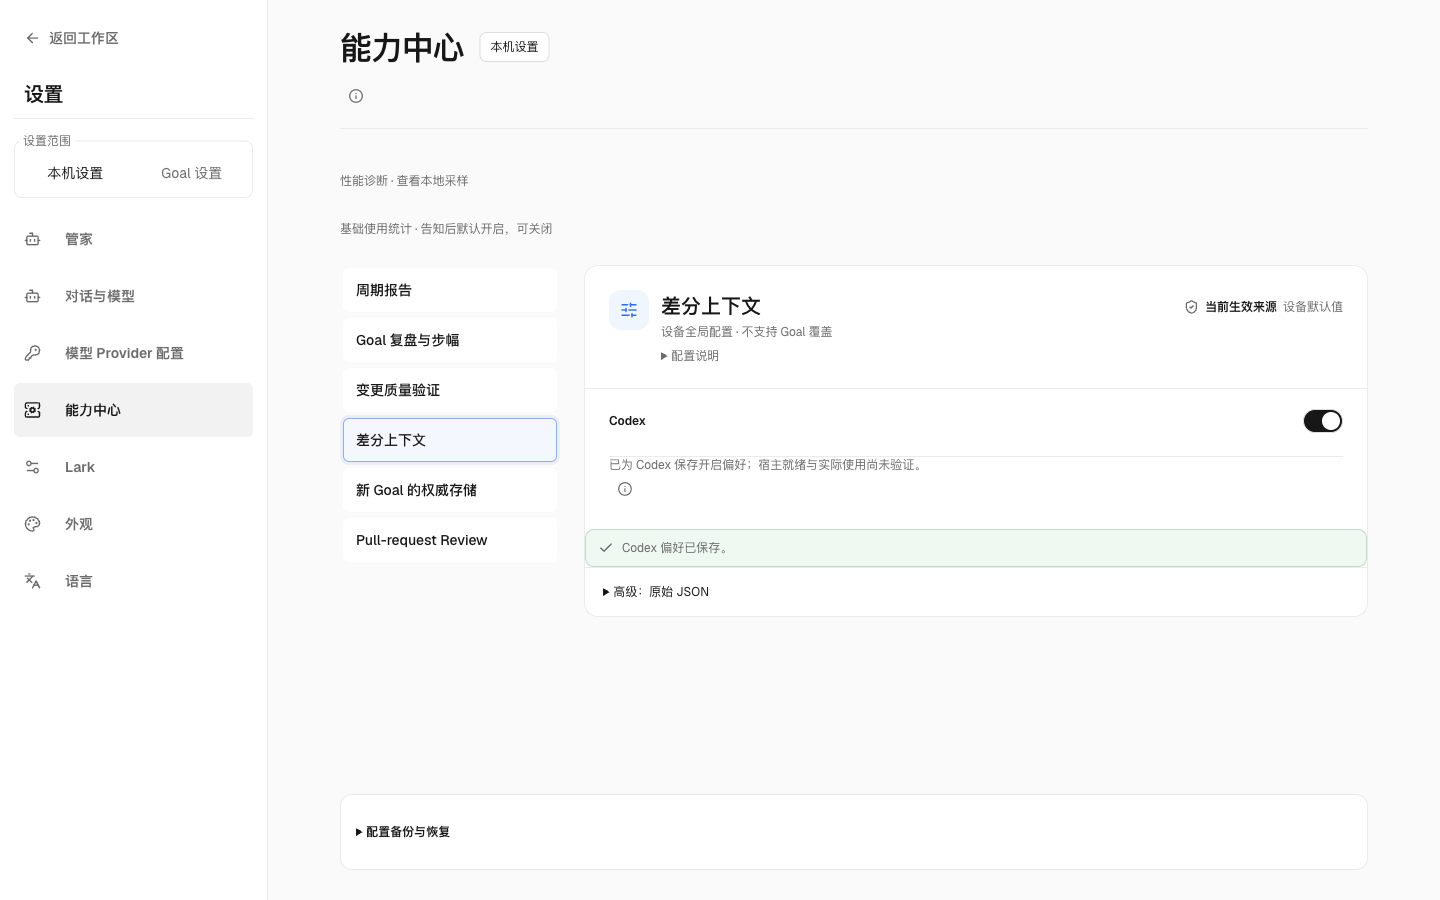Click the palette icon beside 外观

33,524
